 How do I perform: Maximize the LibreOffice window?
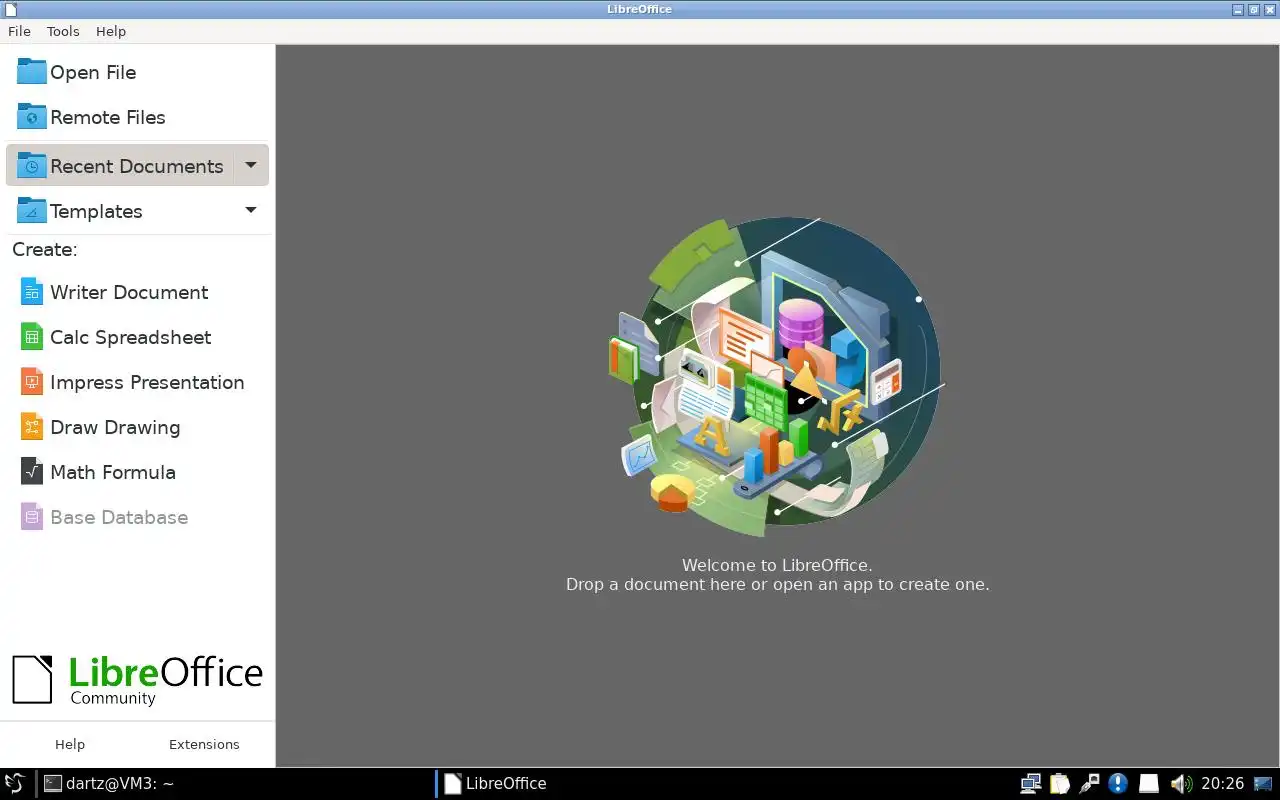[x=1253, y=9]
